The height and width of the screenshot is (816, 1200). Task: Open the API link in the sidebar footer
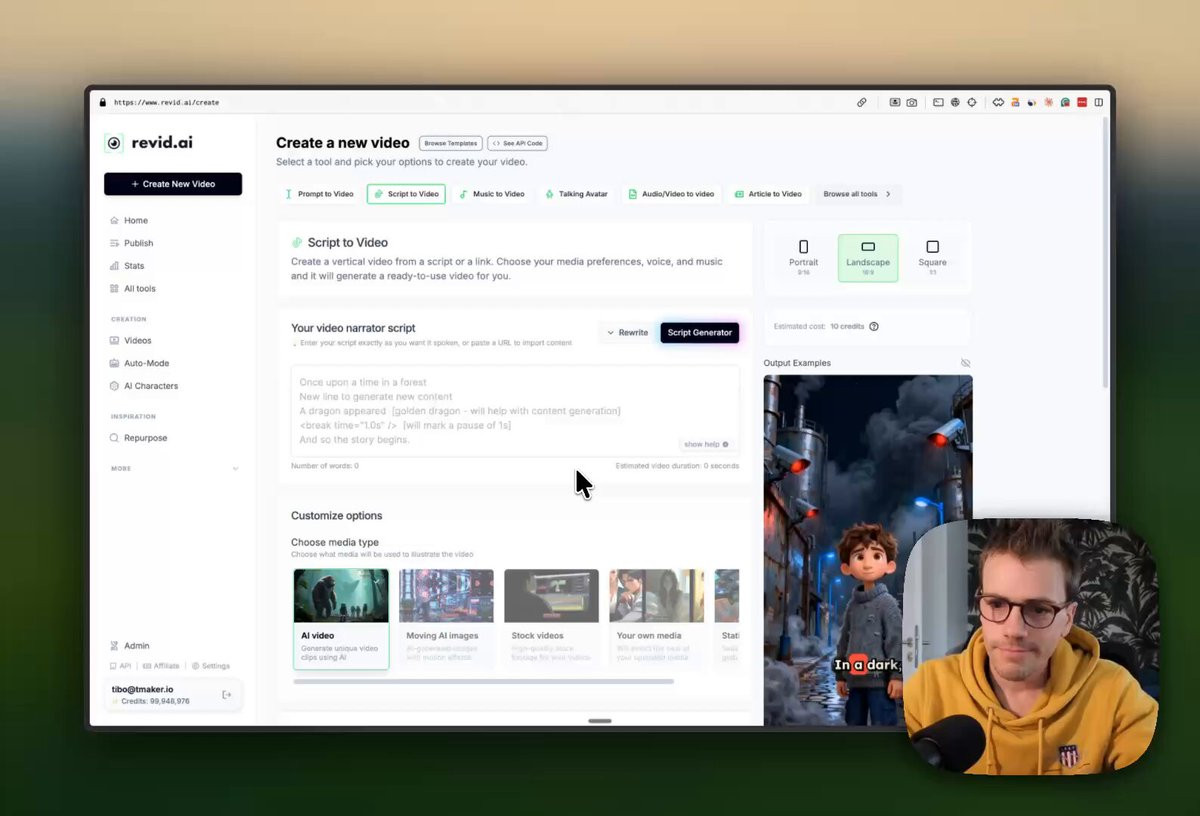click(120, 666)
